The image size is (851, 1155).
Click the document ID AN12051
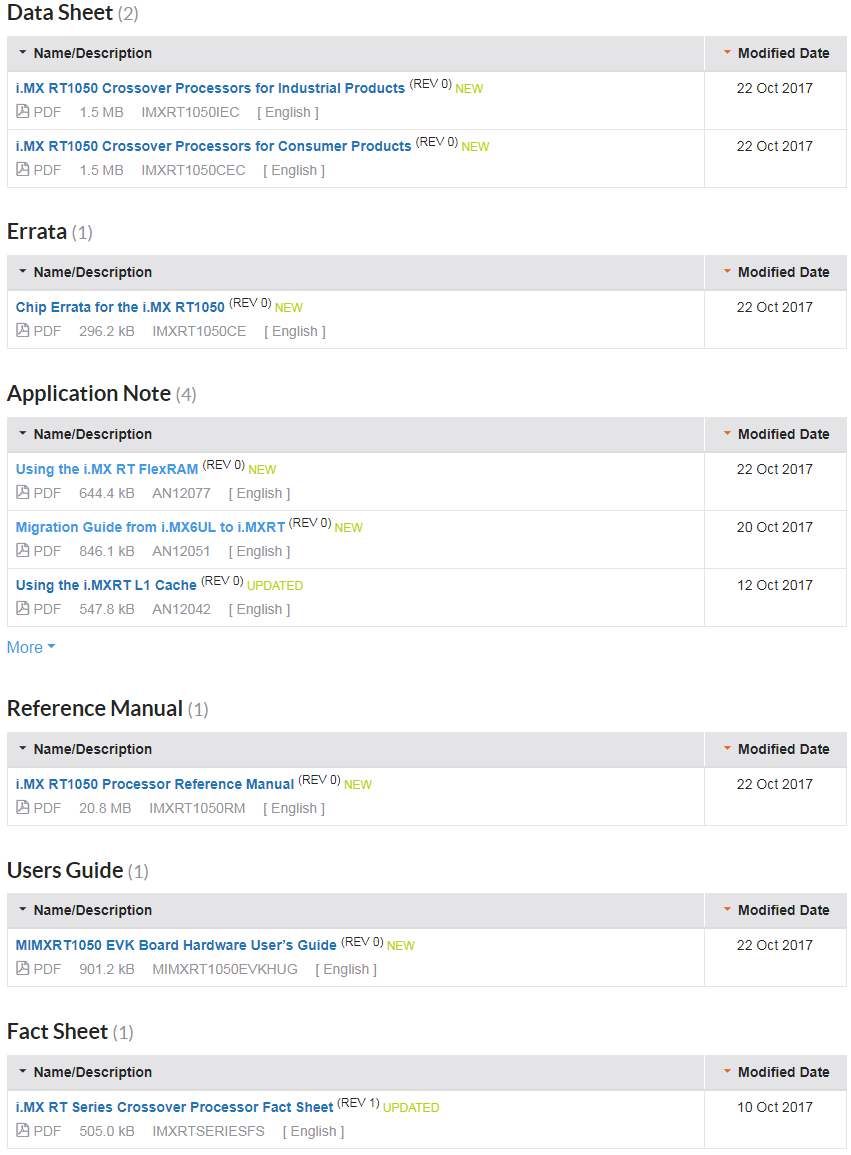pos(181,551)
